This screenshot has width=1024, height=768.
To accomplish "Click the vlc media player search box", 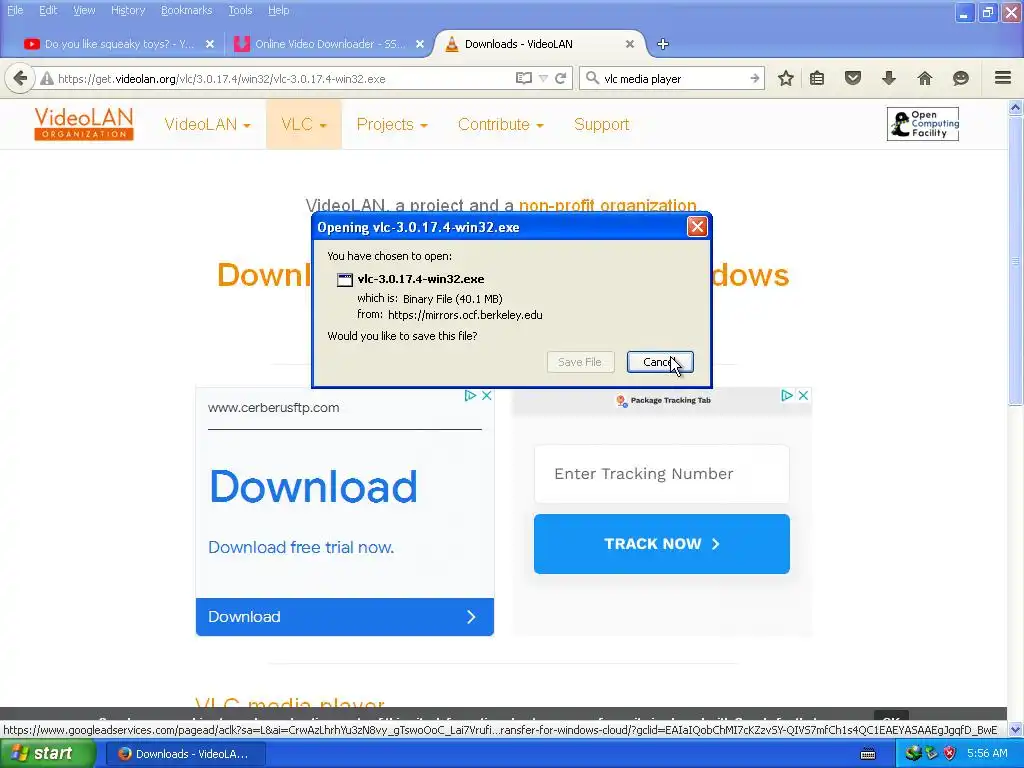I will (673, 79).
